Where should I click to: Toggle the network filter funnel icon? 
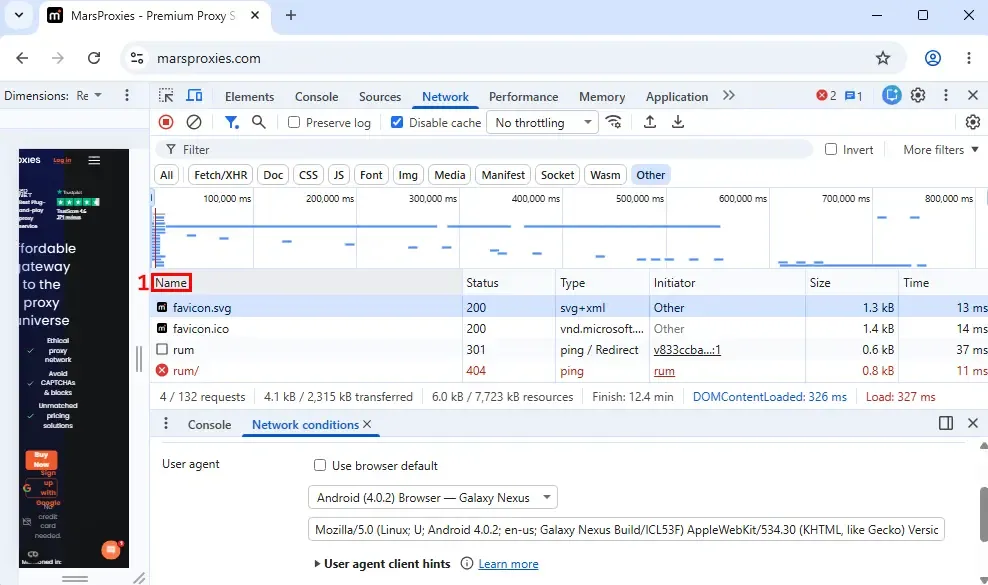[x=232, y=122]
